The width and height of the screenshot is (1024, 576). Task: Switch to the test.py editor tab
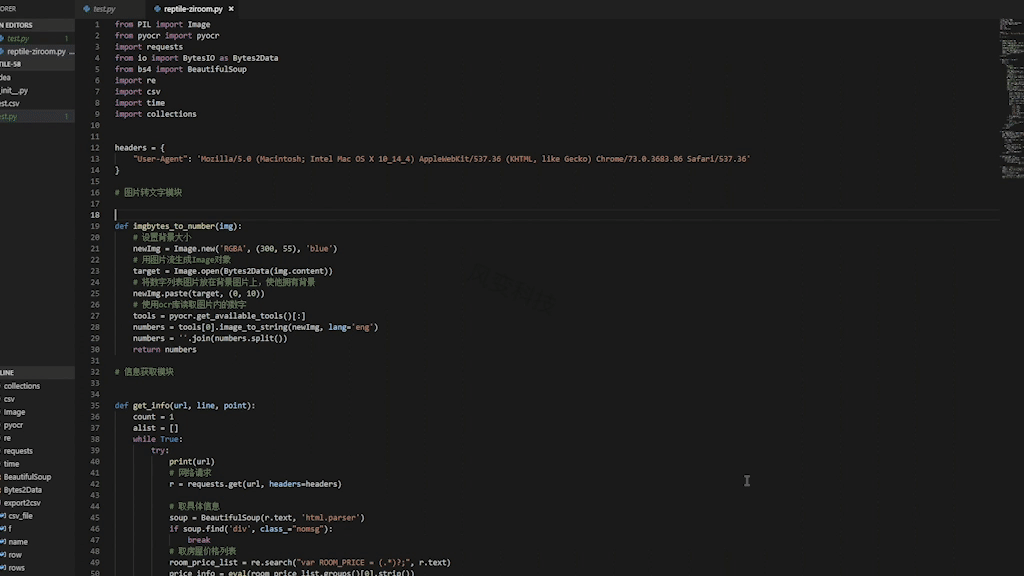coord(104,9)
